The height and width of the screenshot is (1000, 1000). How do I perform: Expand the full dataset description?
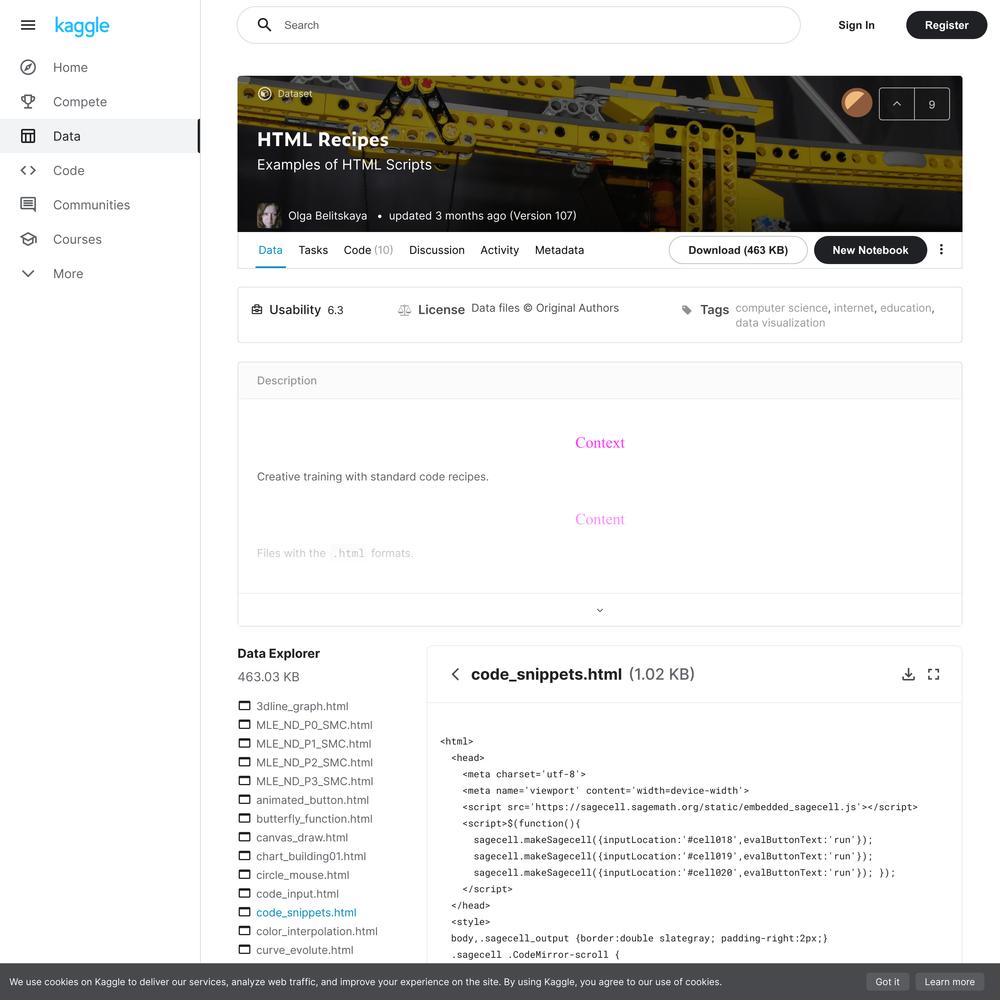coord(599,610)
